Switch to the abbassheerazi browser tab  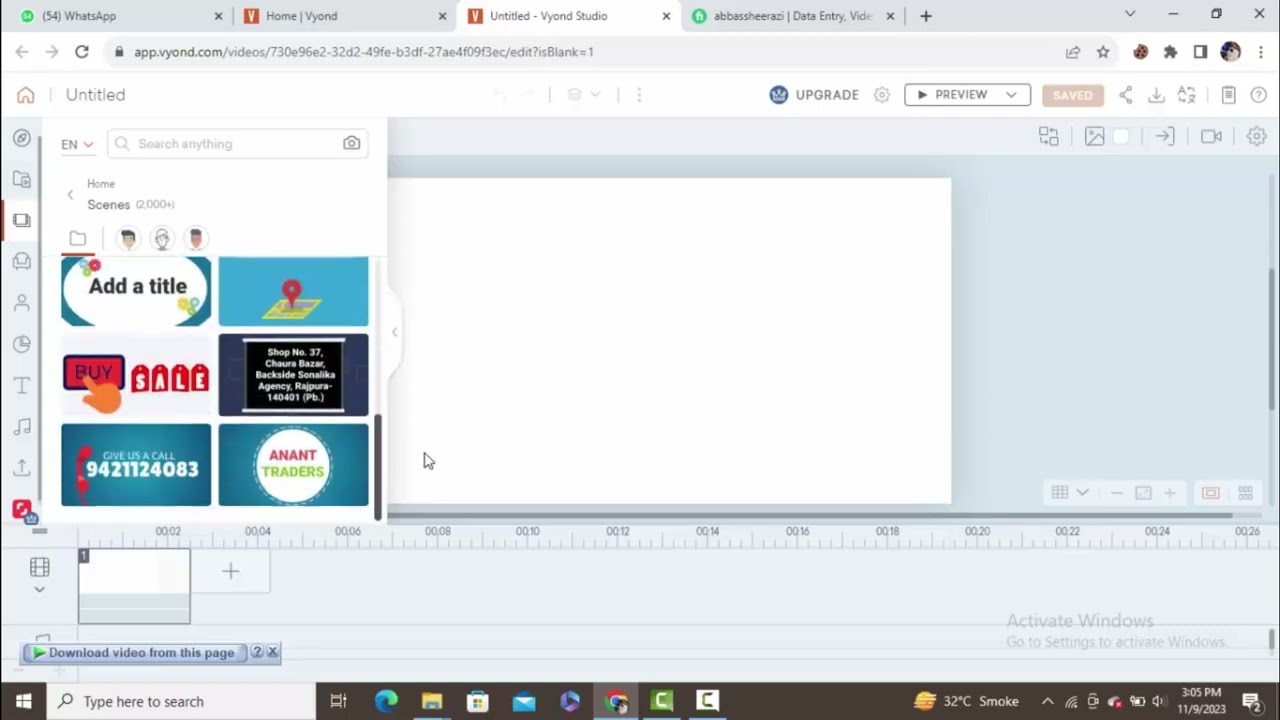[793, 16]
